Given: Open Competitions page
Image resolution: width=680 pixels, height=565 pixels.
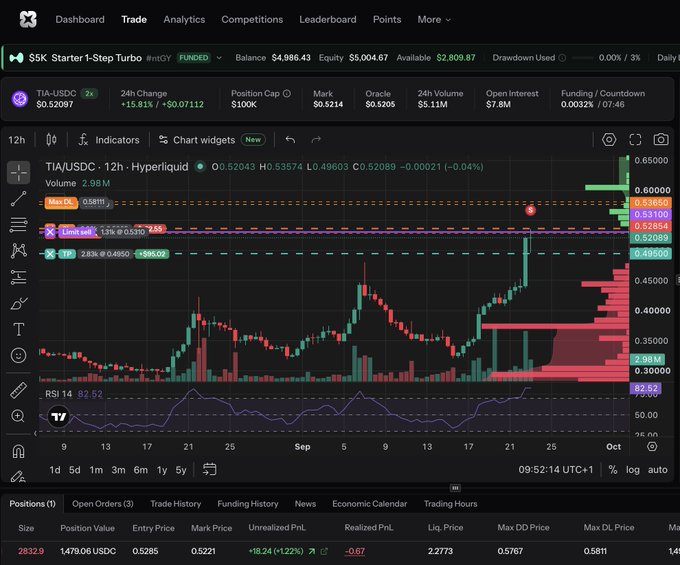Looking at the screenshot, I should point(252,20).
